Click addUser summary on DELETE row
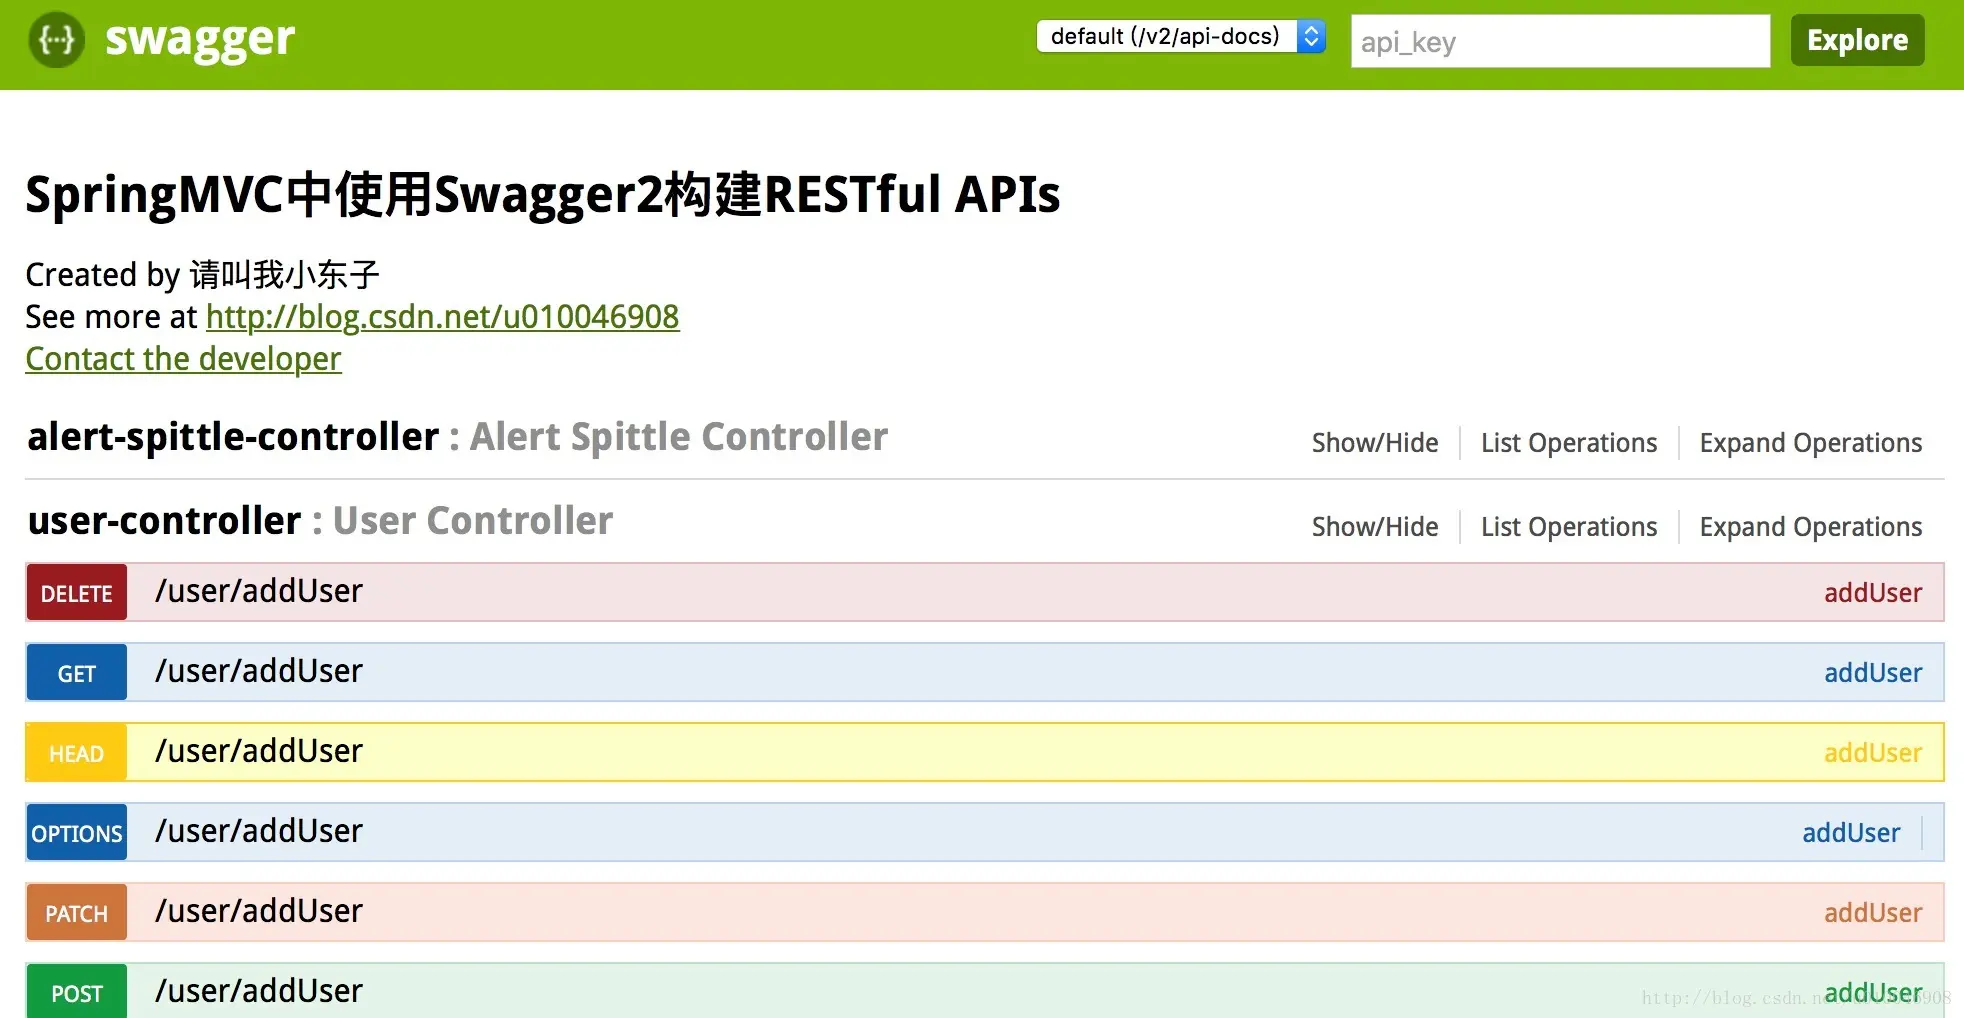Image resolution: width=1964 pixels, height=1018 pixels. tap(1873, 593)
